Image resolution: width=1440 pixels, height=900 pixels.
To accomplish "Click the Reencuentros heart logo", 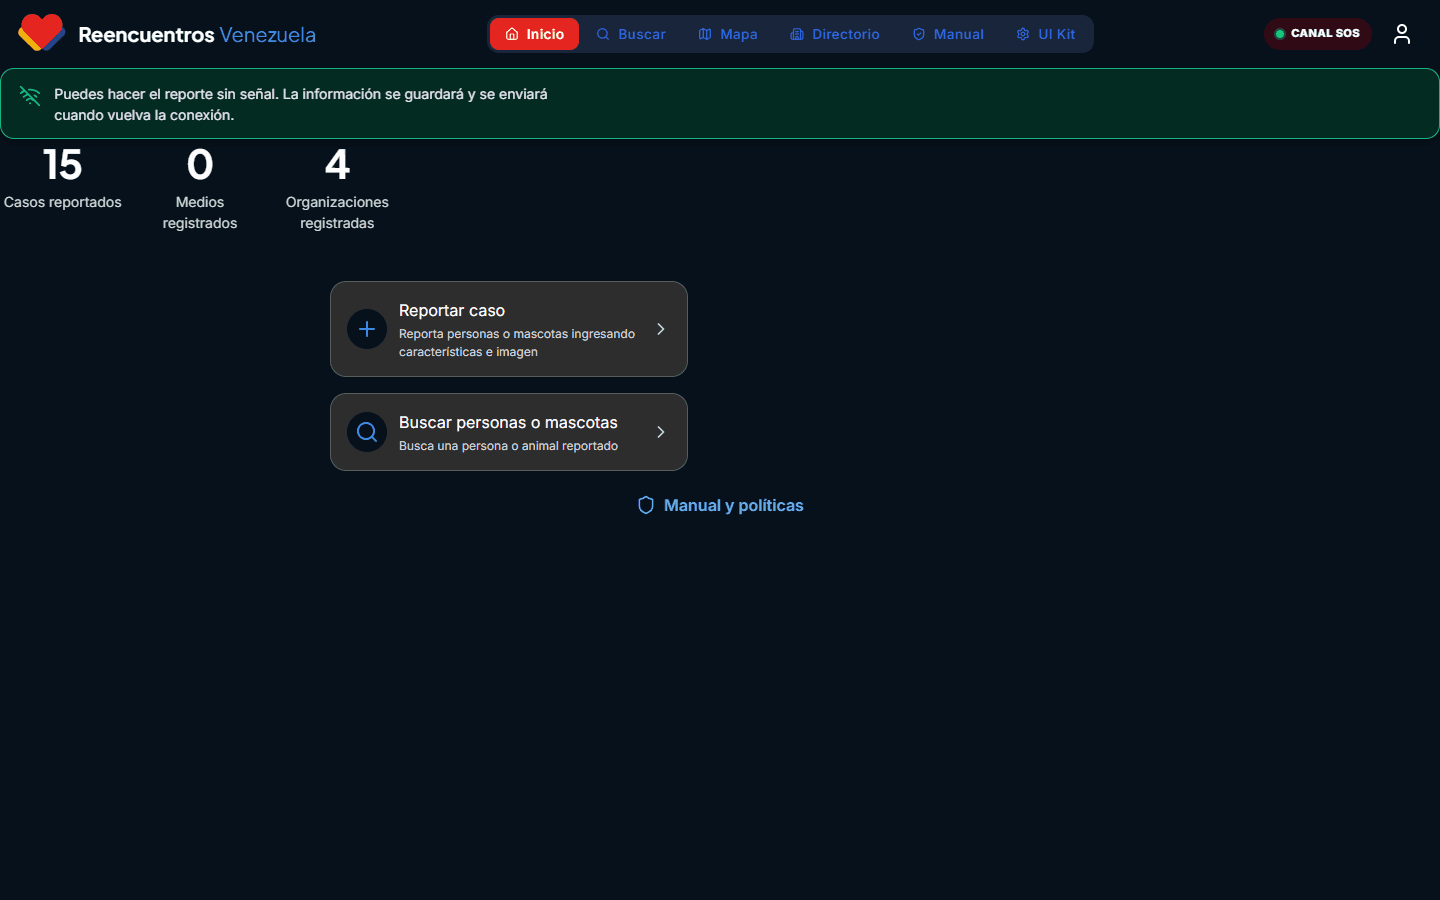I will (41, 33).
